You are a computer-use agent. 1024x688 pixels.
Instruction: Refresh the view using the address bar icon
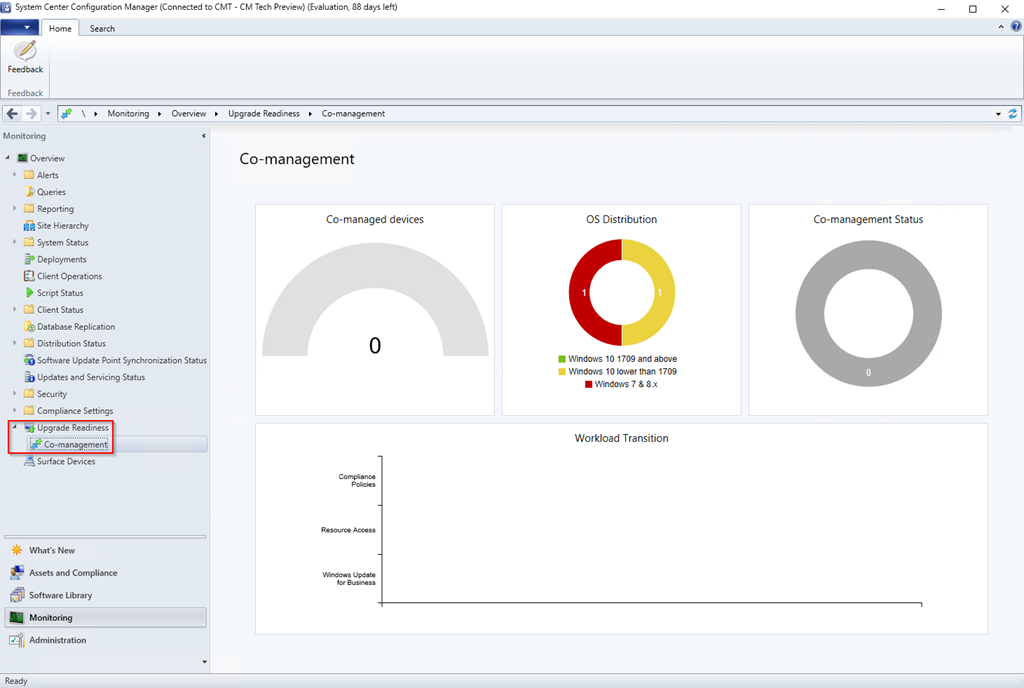[x=1013, y=114]
